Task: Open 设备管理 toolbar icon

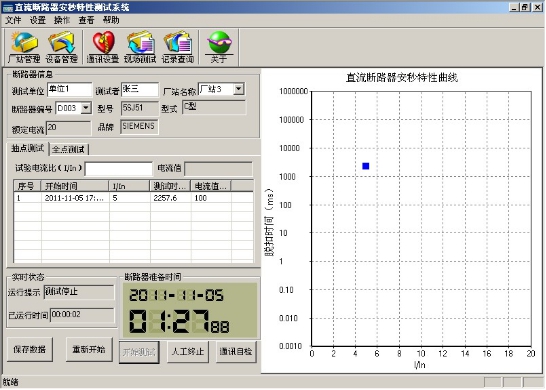Action: coord(61,47)
